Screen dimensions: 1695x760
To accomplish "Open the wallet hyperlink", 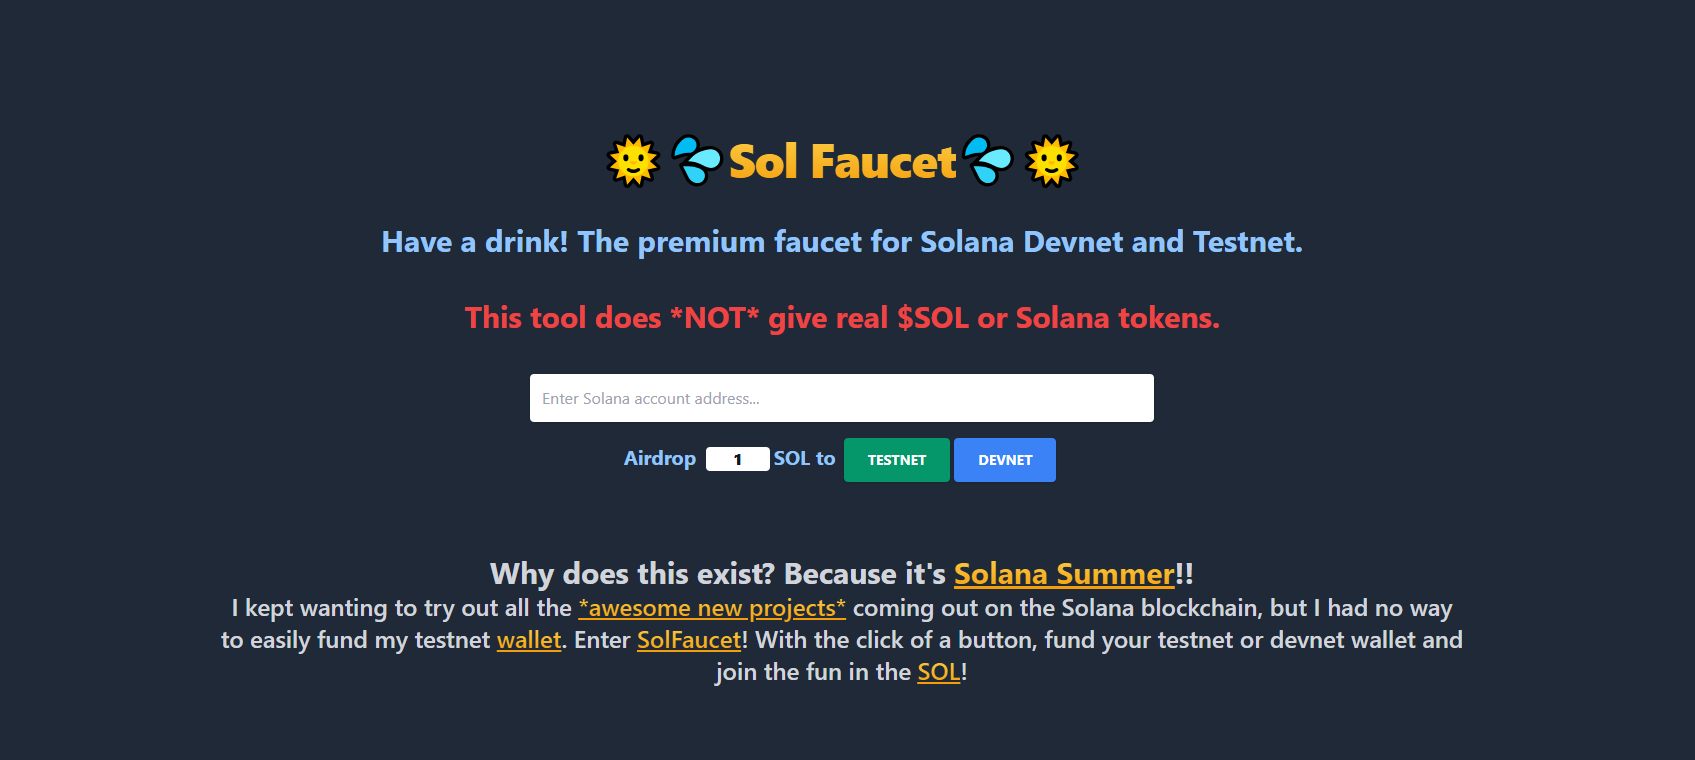I will (x=529, y=640).
